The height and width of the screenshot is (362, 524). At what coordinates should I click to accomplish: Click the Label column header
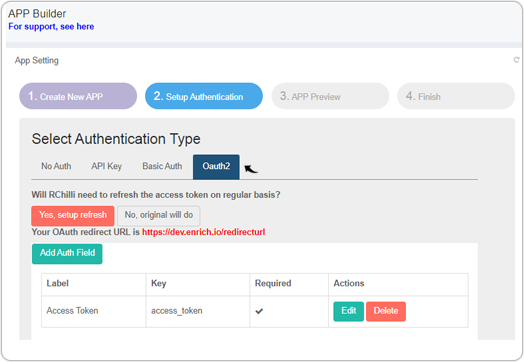(94, 284)
